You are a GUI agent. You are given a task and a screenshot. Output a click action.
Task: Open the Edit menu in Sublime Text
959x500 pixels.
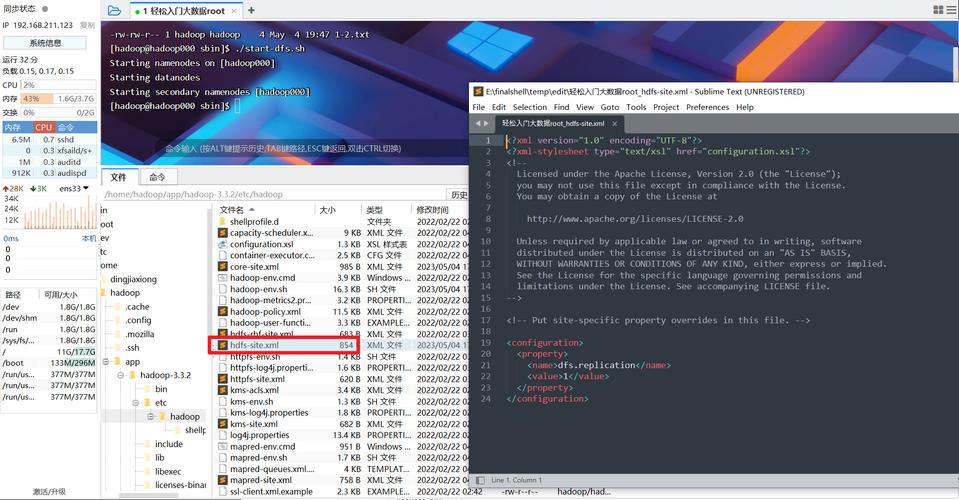pyautogui.click(x=498, y=107)
